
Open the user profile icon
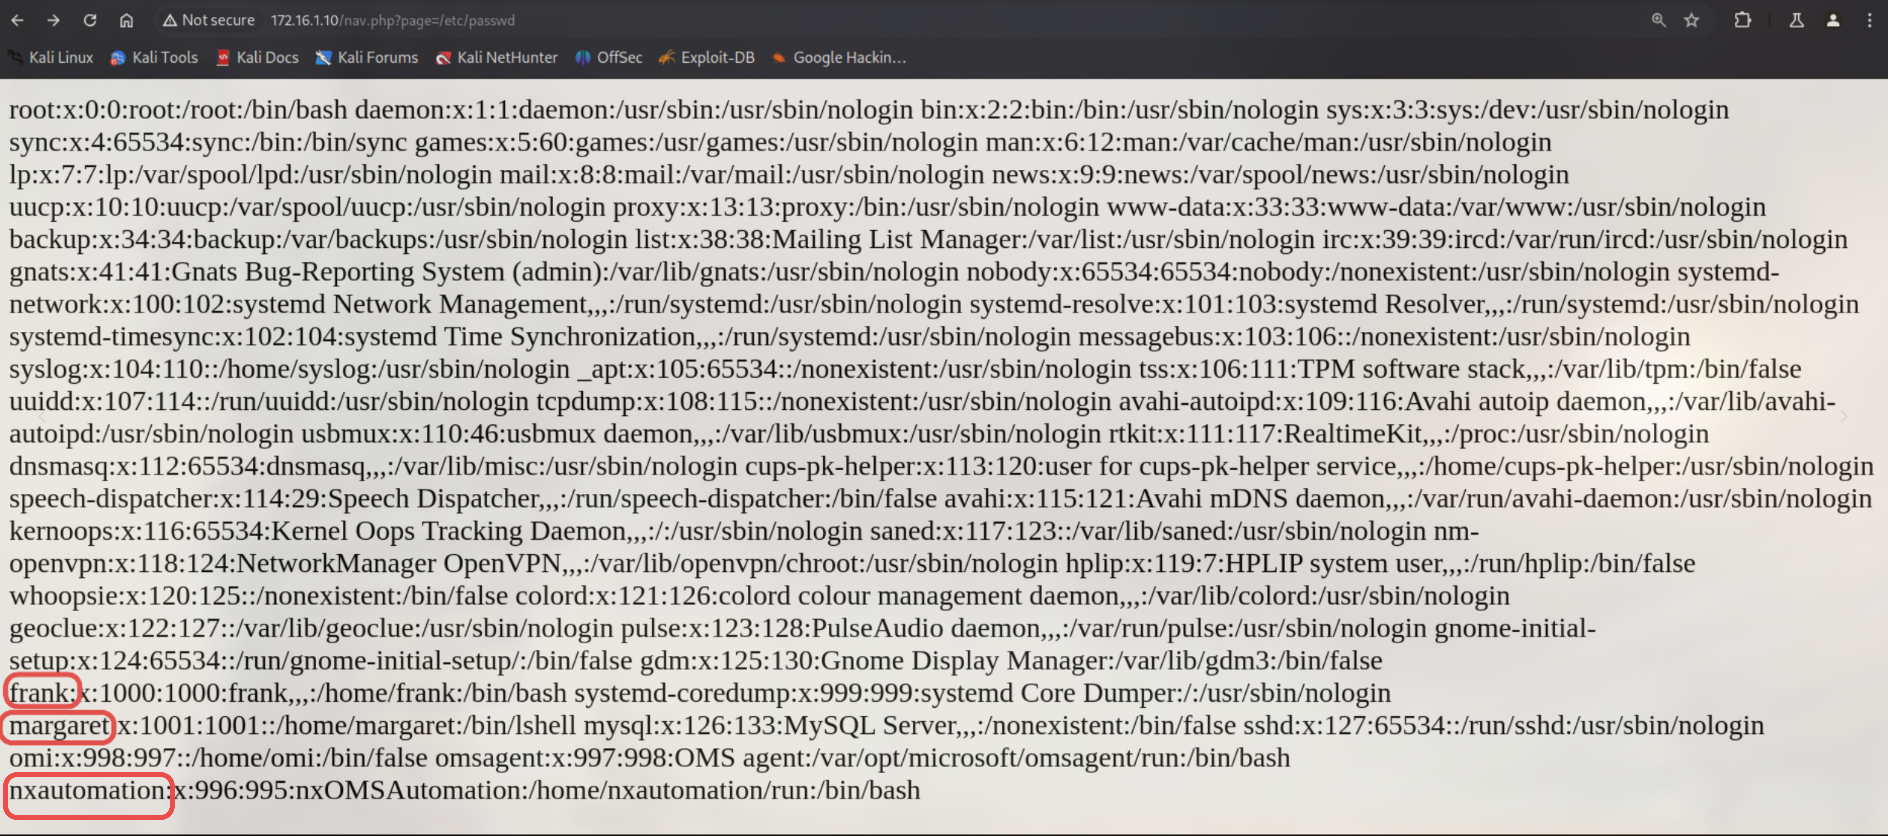click(x=1833, y=20)
